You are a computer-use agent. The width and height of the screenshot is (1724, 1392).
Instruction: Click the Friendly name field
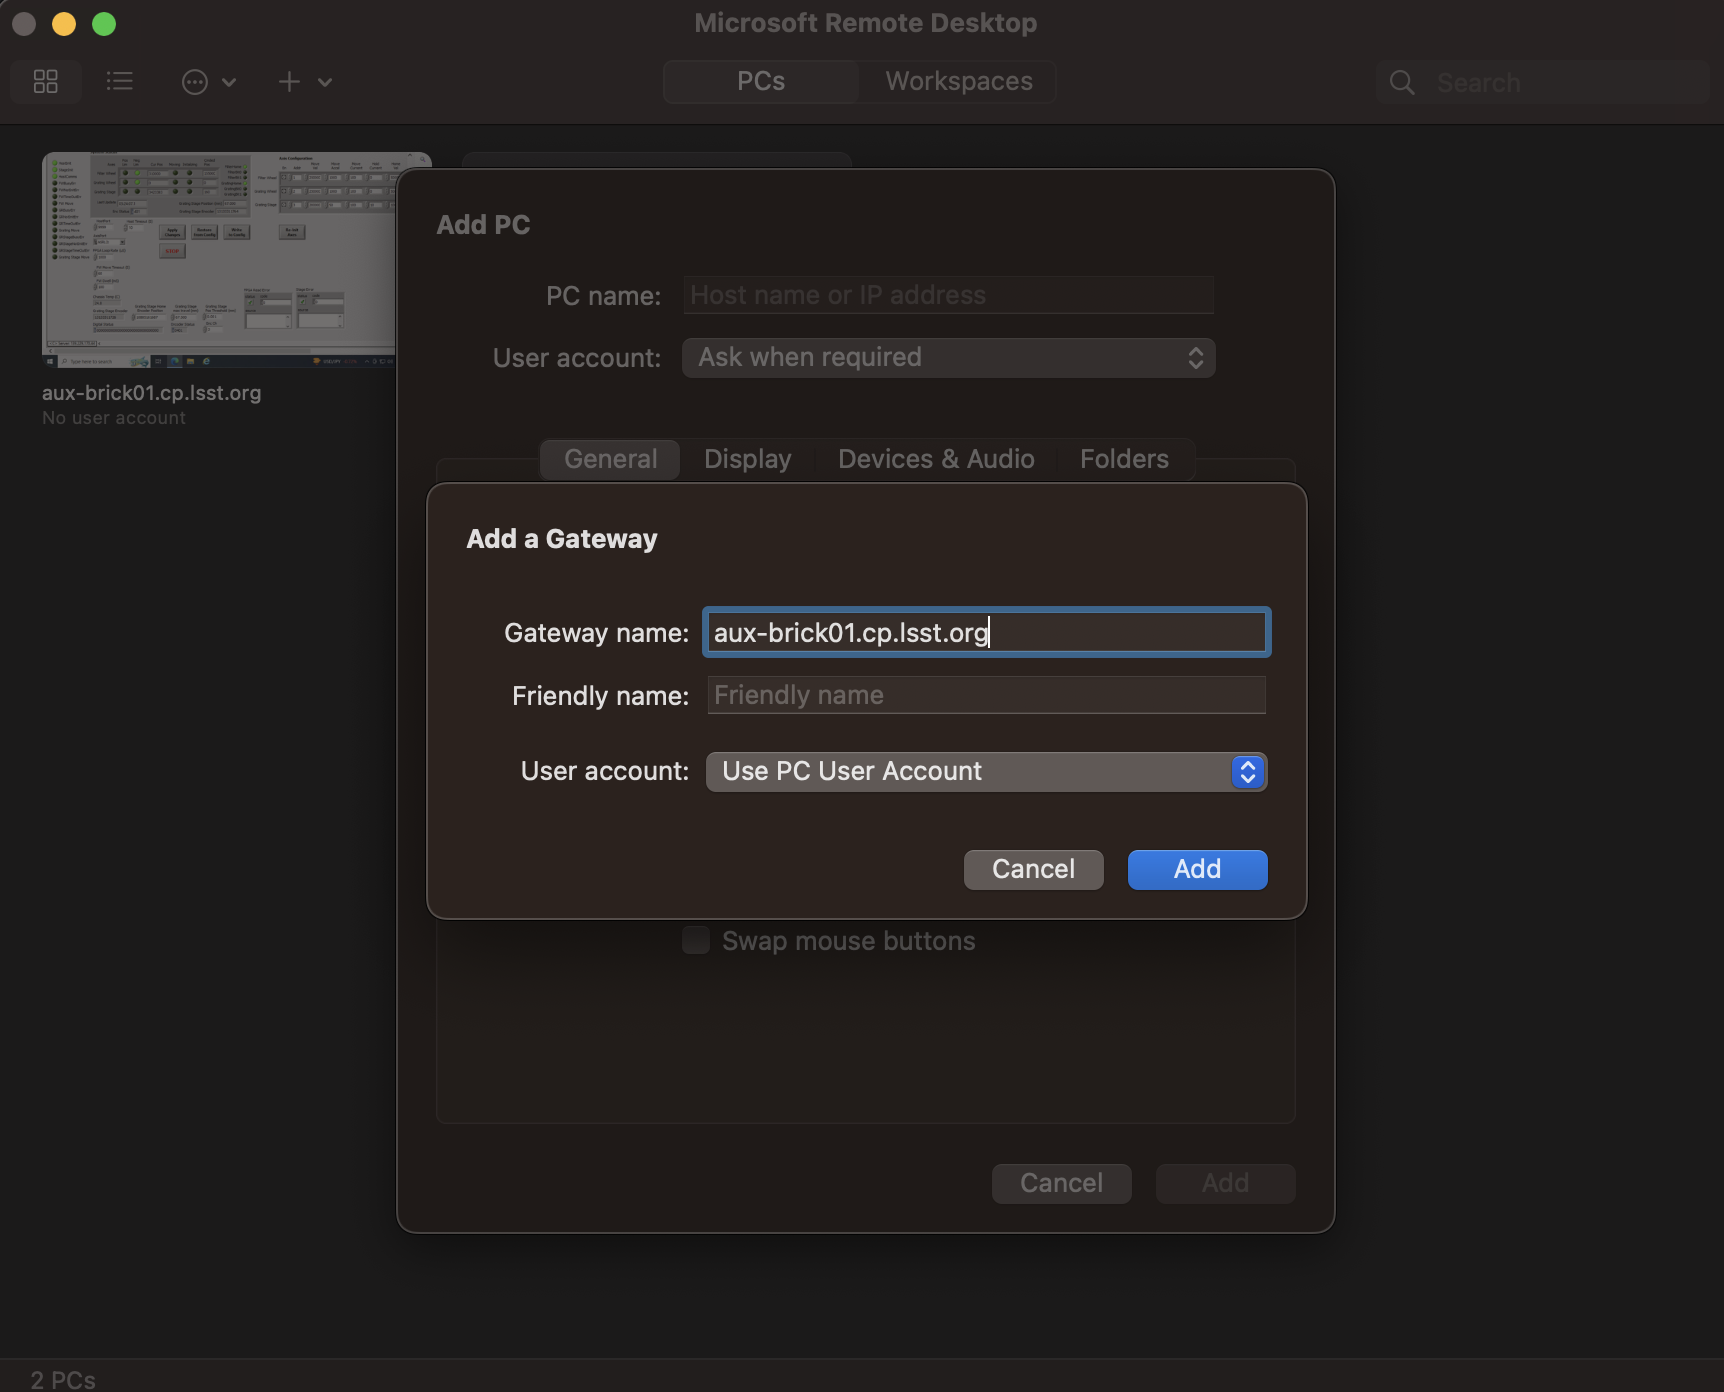click(986, 695)
